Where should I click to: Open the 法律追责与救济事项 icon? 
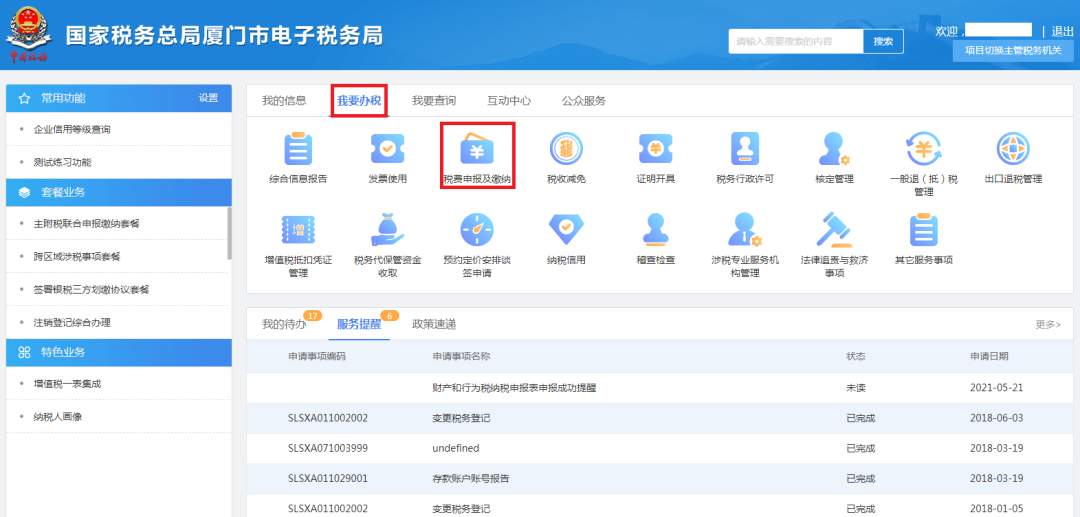tap(834, 231)
